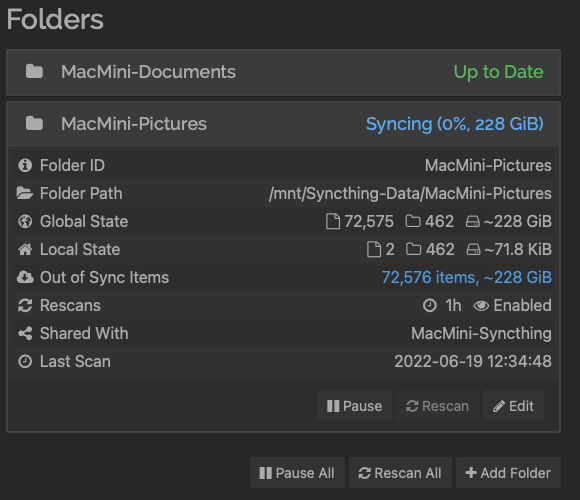Click the globe icon next to Global State

tap(25, 222)
